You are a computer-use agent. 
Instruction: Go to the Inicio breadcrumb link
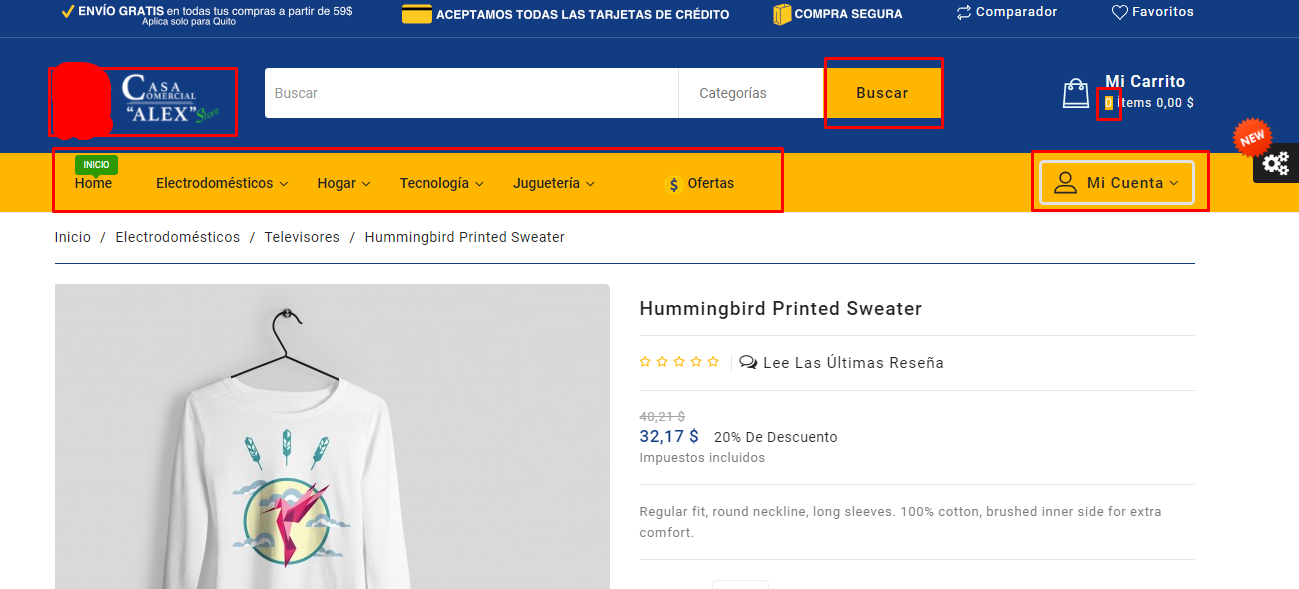pos(73,238)
